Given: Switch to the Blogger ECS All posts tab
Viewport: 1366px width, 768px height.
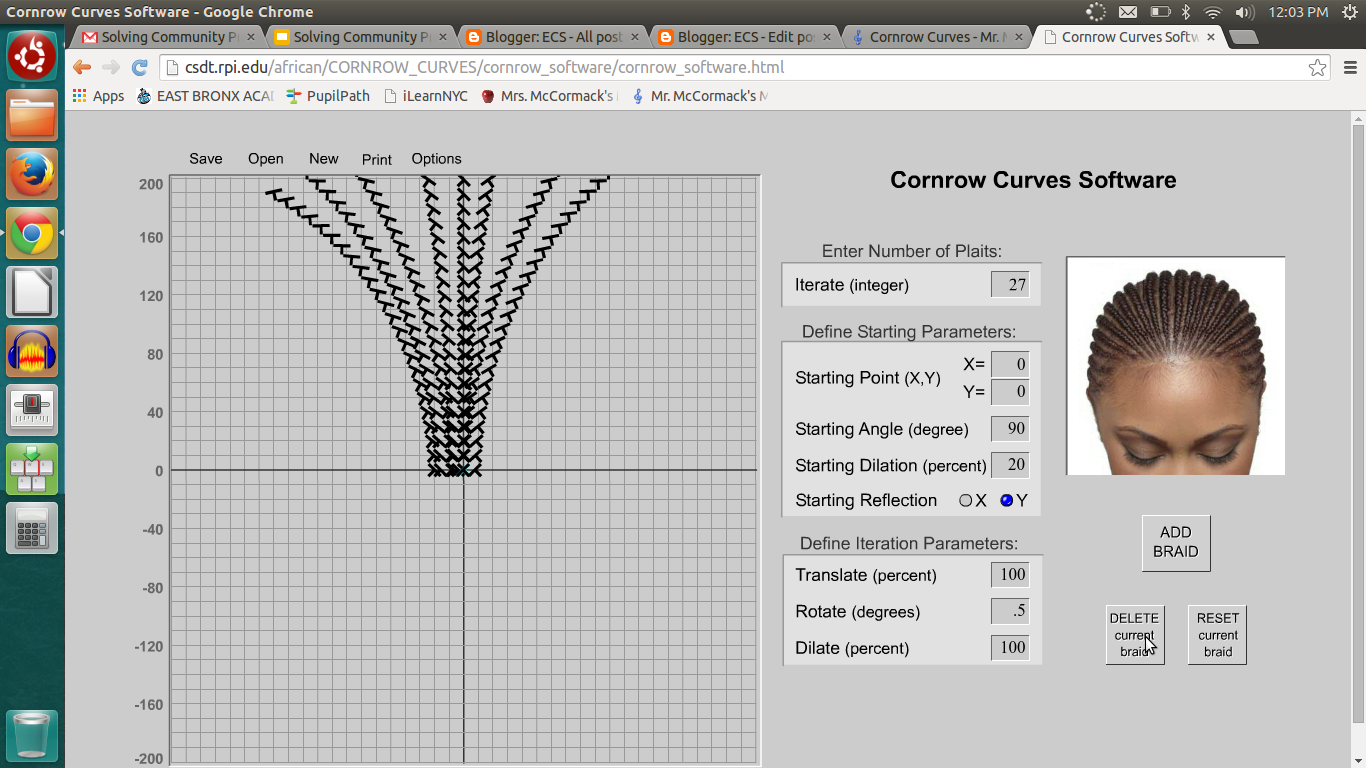Looking at the screenshot, I should [x=548, y=36].
